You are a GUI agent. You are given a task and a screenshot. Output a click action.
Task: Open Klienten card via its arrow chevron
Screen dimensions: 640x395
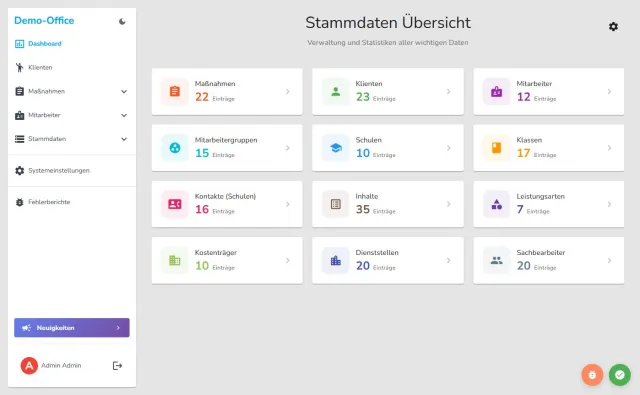[x=449, y=91]
